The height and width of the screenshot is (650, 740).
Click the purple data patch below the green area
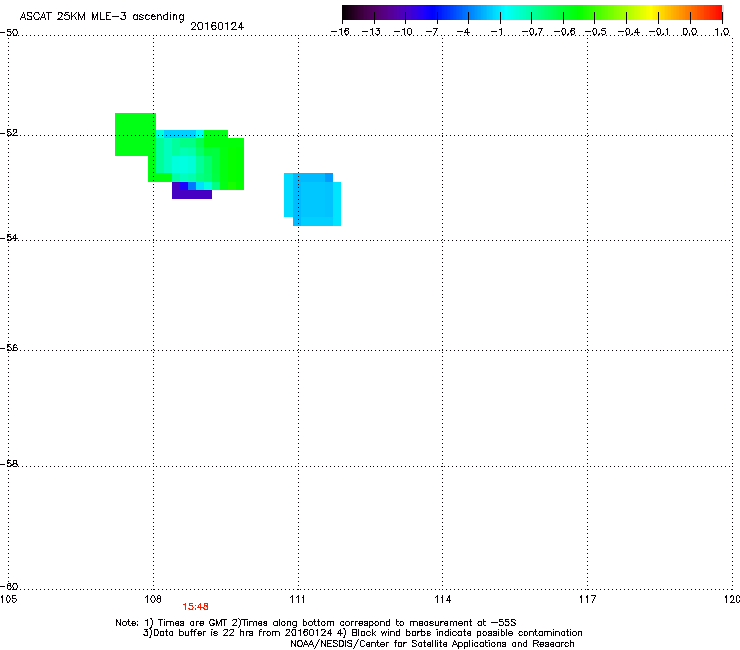tap(192, 194)
